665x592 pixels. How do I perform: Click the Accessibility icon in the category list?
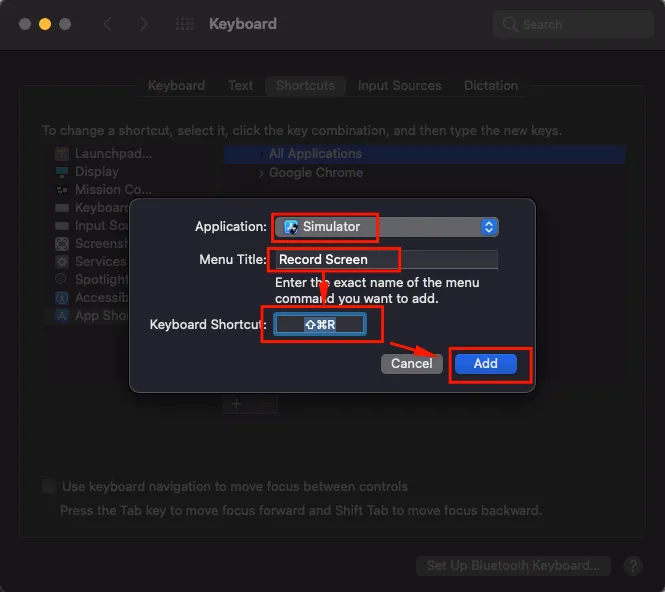[x=62, y=298]
